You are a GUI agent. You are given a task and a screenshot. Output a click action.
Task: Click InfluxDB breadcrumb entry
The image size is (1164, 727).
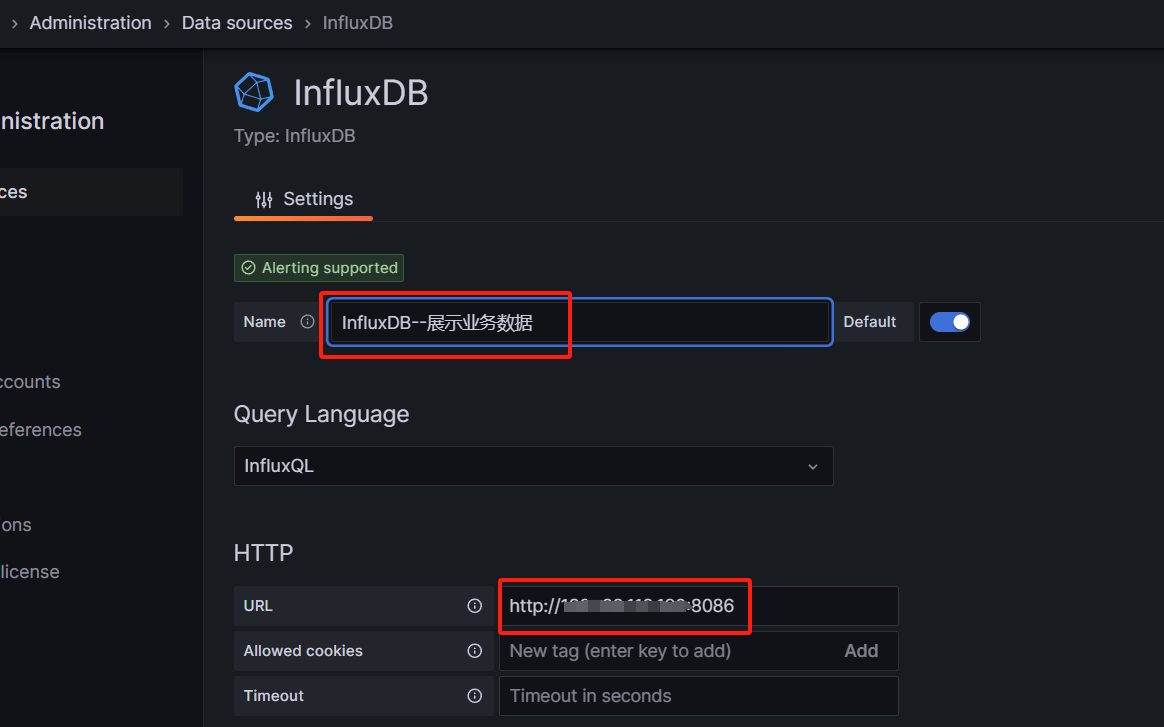click(357, 23)
